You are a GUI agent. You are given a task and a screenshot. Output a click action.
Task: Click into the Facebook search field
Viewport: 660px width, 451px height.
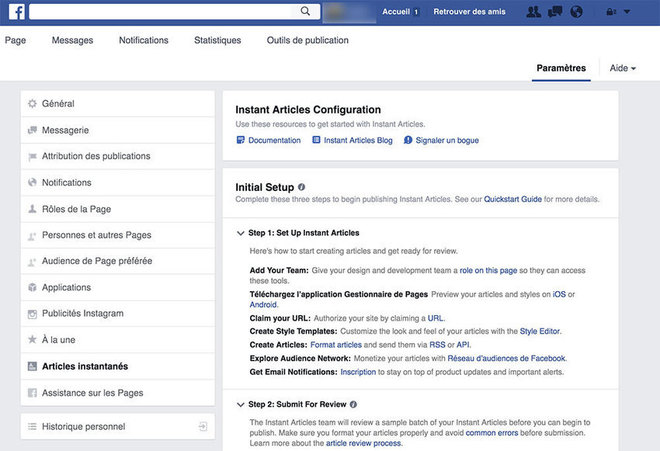point(160,11)
